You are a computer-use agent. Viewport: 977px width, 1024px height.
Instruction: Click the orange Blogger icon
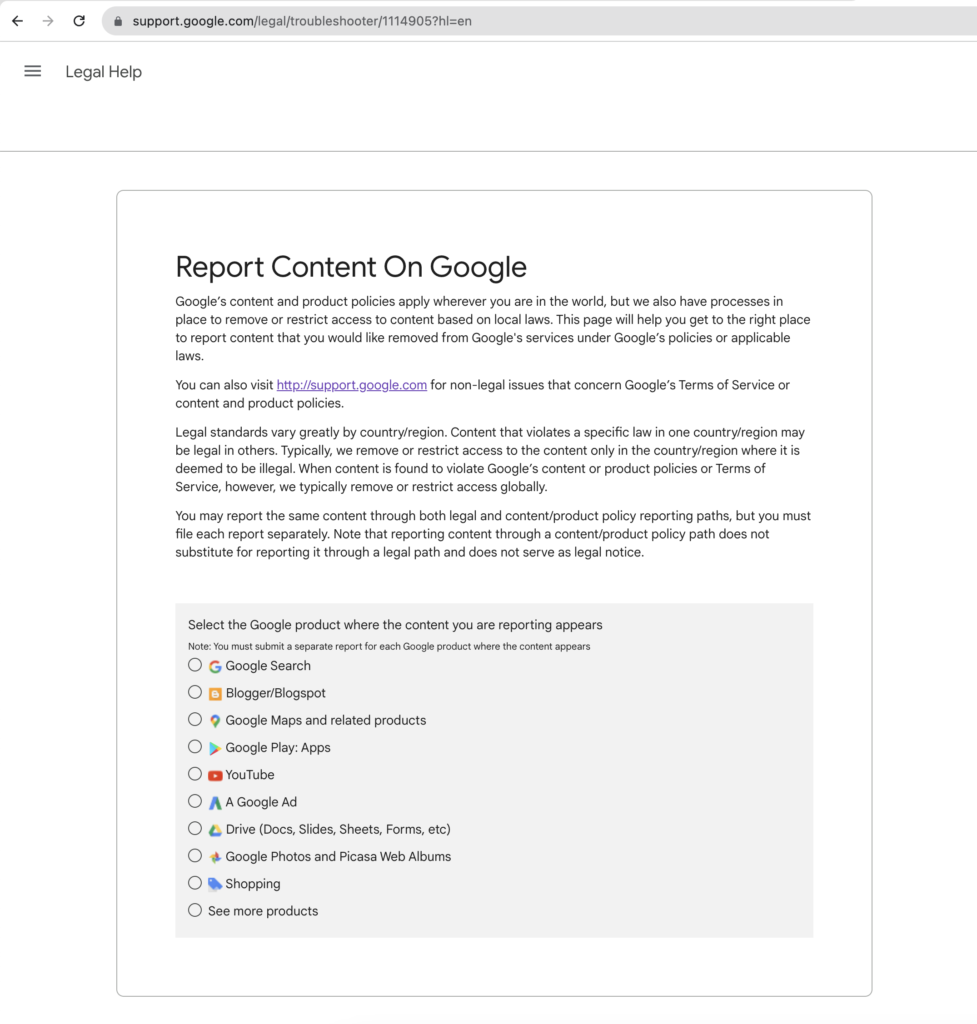point(215,694)
